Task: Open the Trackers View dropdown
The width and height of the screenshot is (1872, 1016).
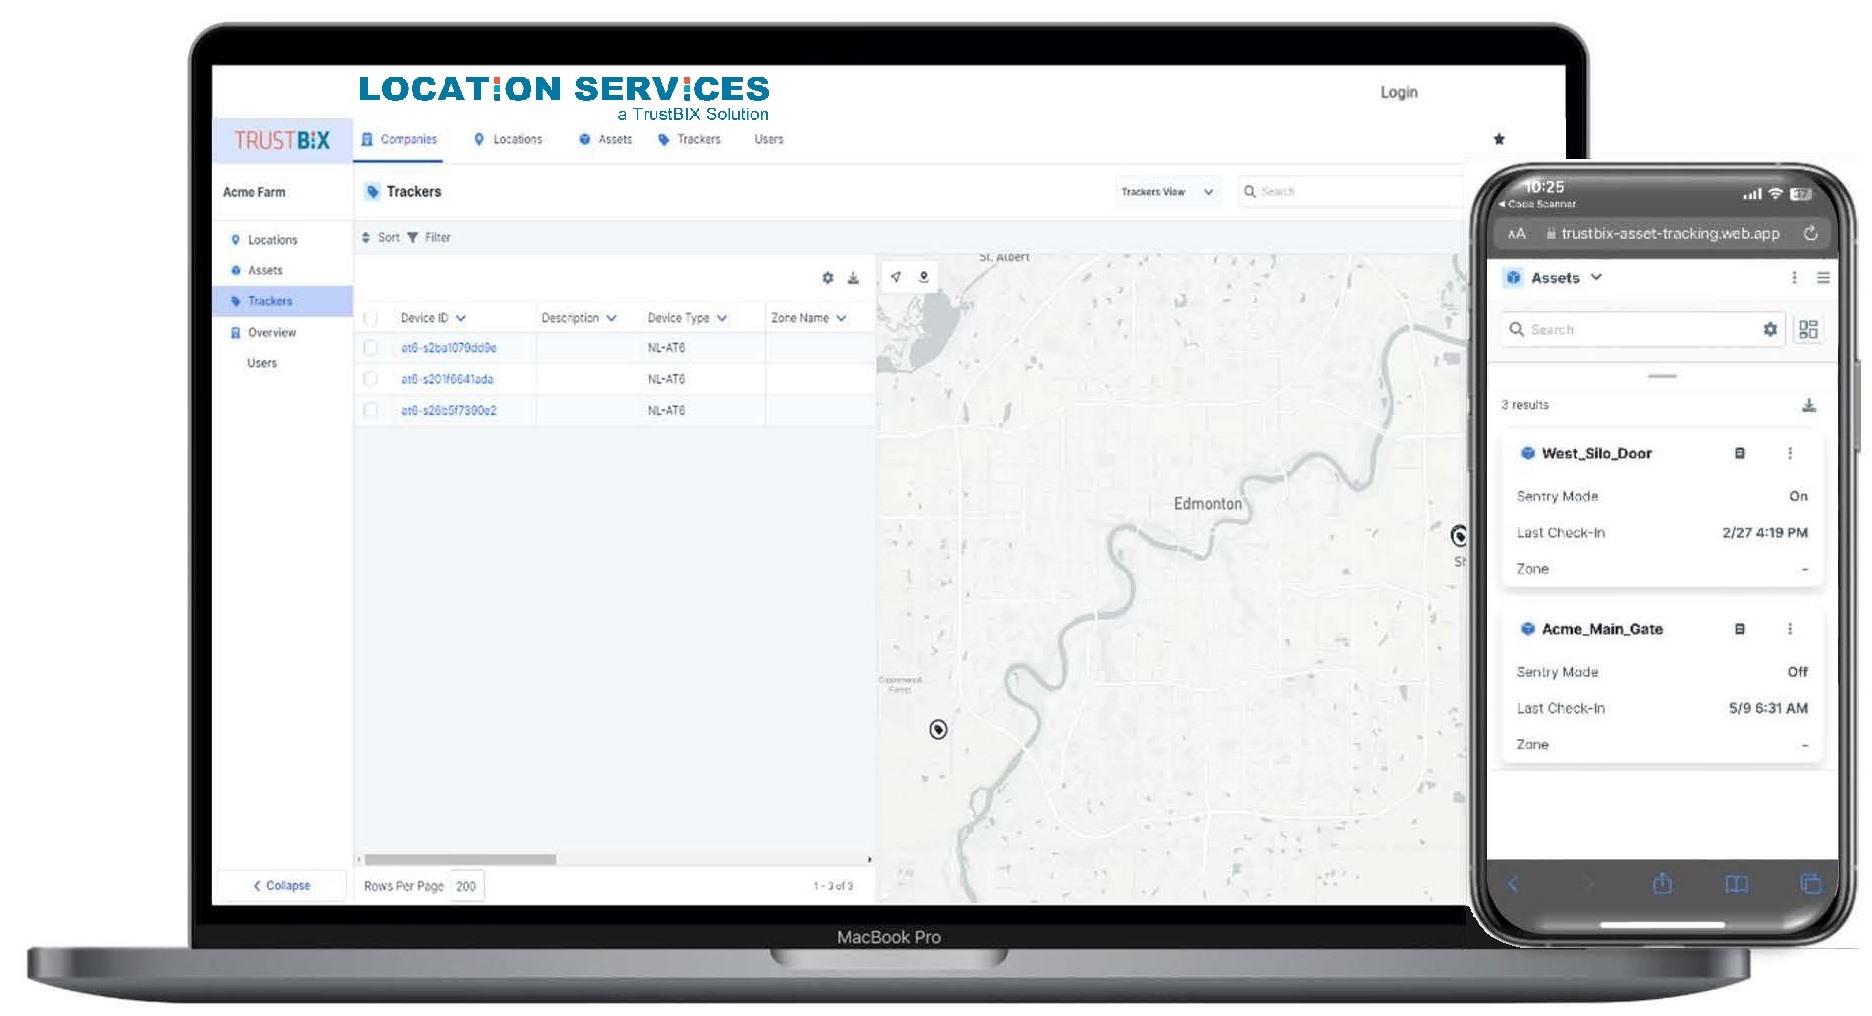Action: point(1167,192)
